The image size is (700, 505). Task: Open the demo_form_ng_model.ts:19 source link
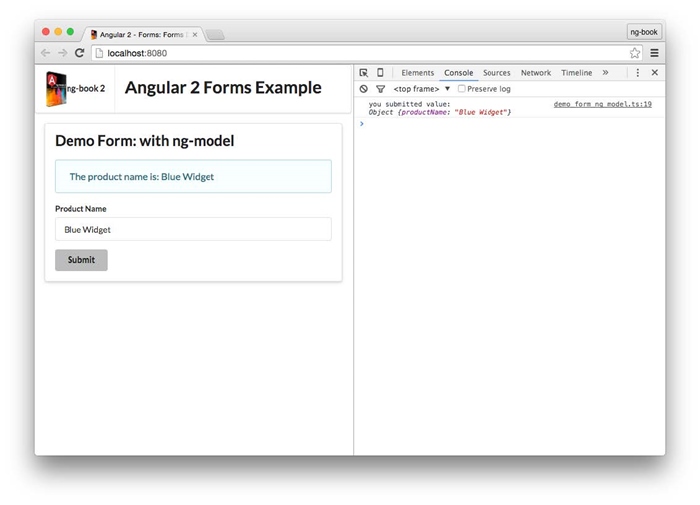(602, 104)
